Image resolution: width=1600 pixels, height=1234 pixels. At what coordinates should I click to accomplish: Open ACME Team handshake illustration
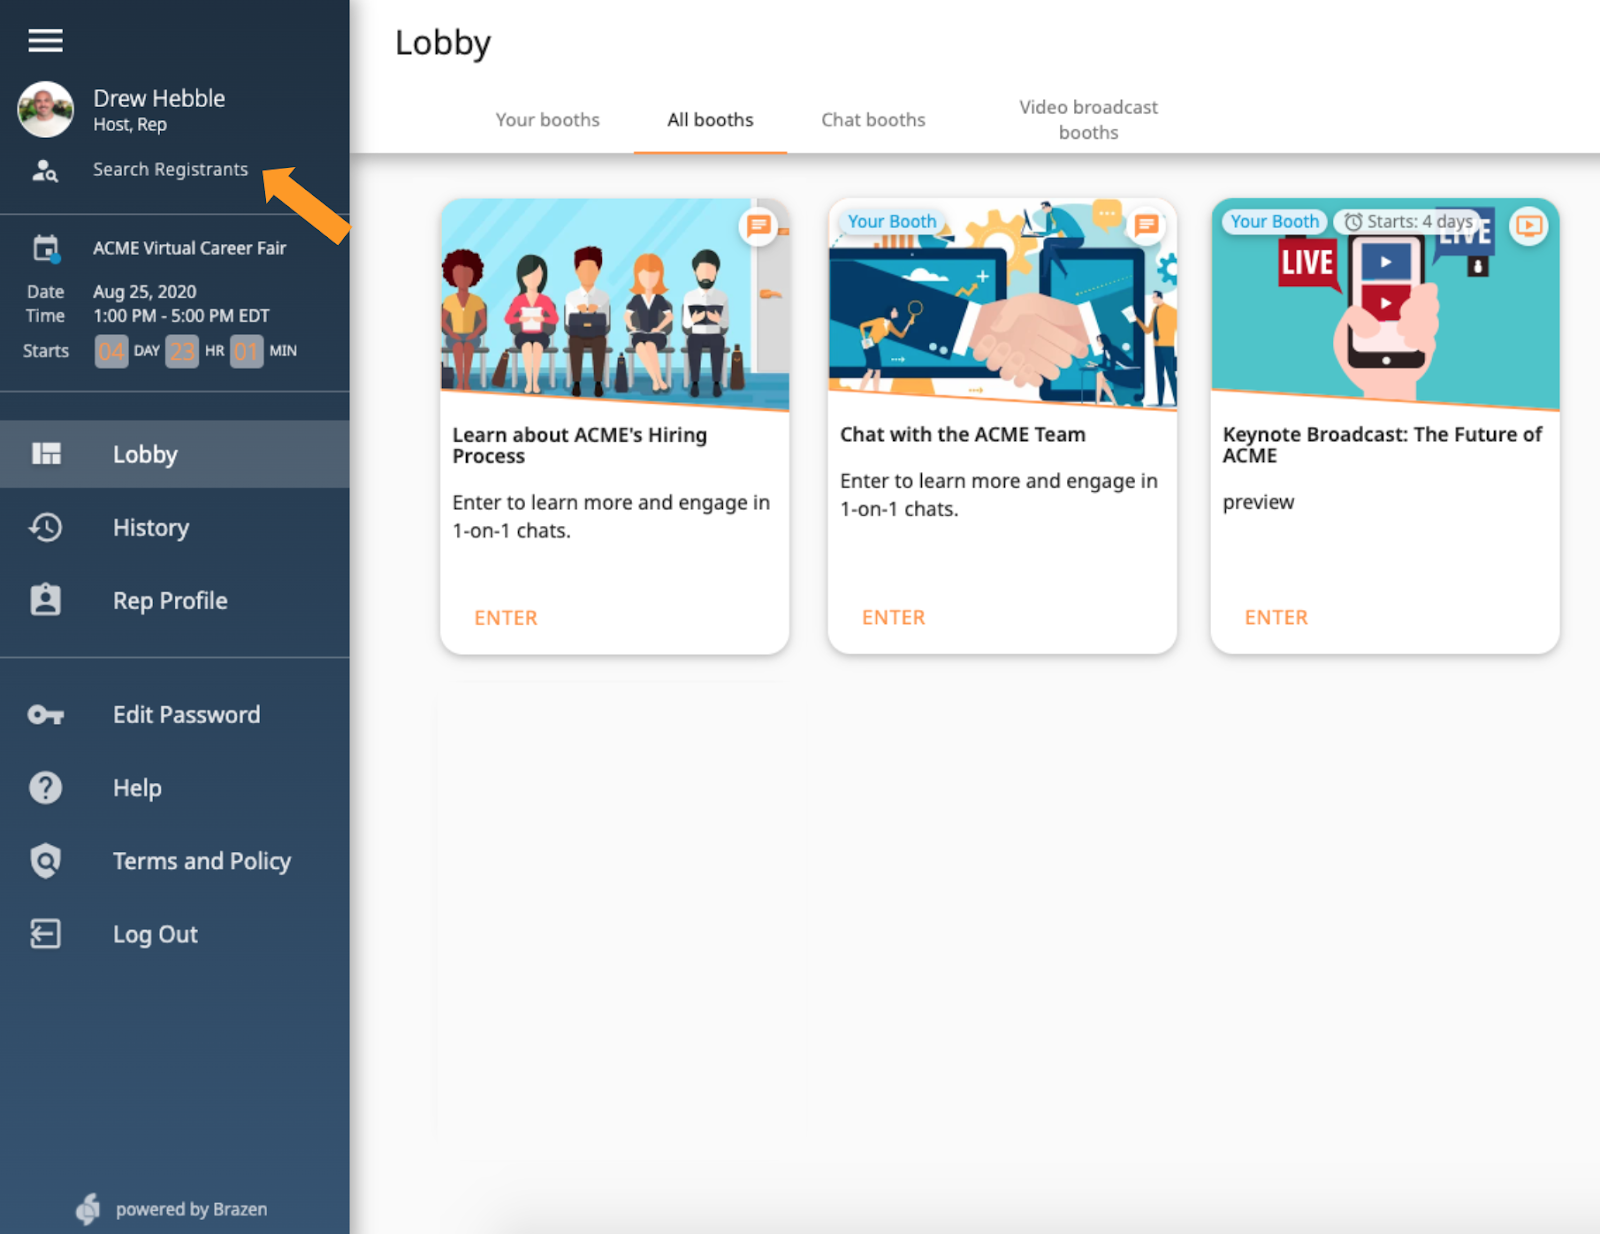[1002, 303]
